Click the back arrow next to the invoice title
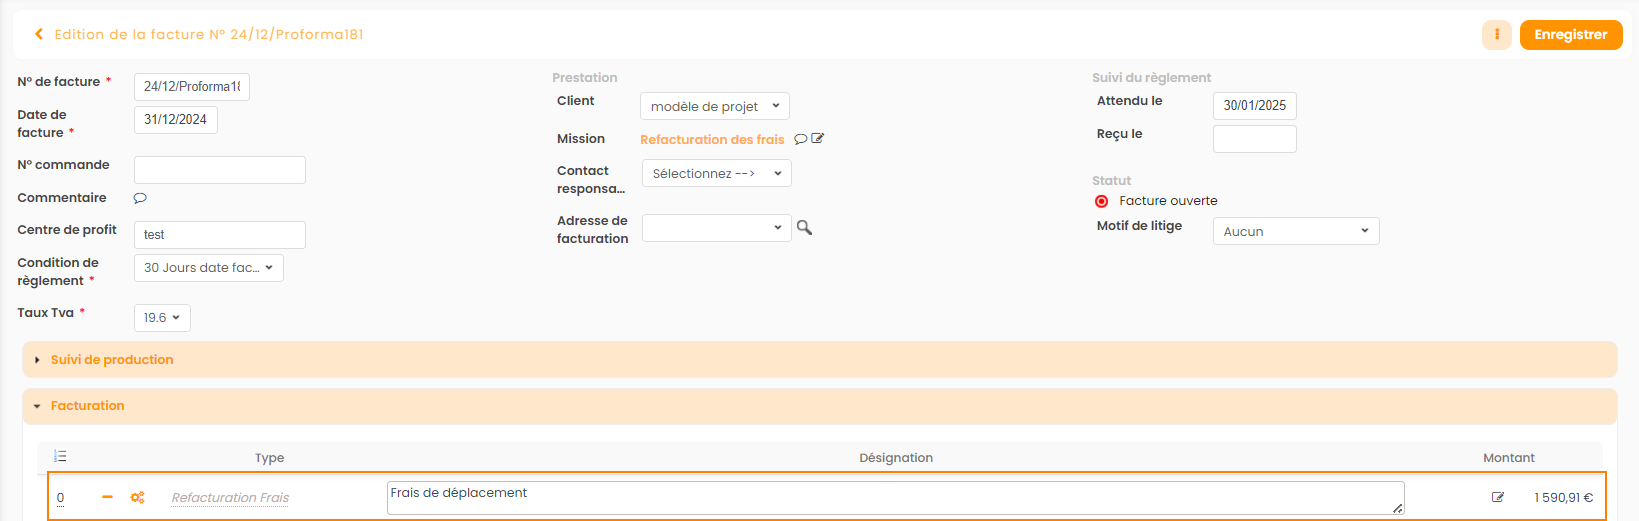Image resolution: width=1639 pixels, height=521 pixels. click(x=39, y=34)
